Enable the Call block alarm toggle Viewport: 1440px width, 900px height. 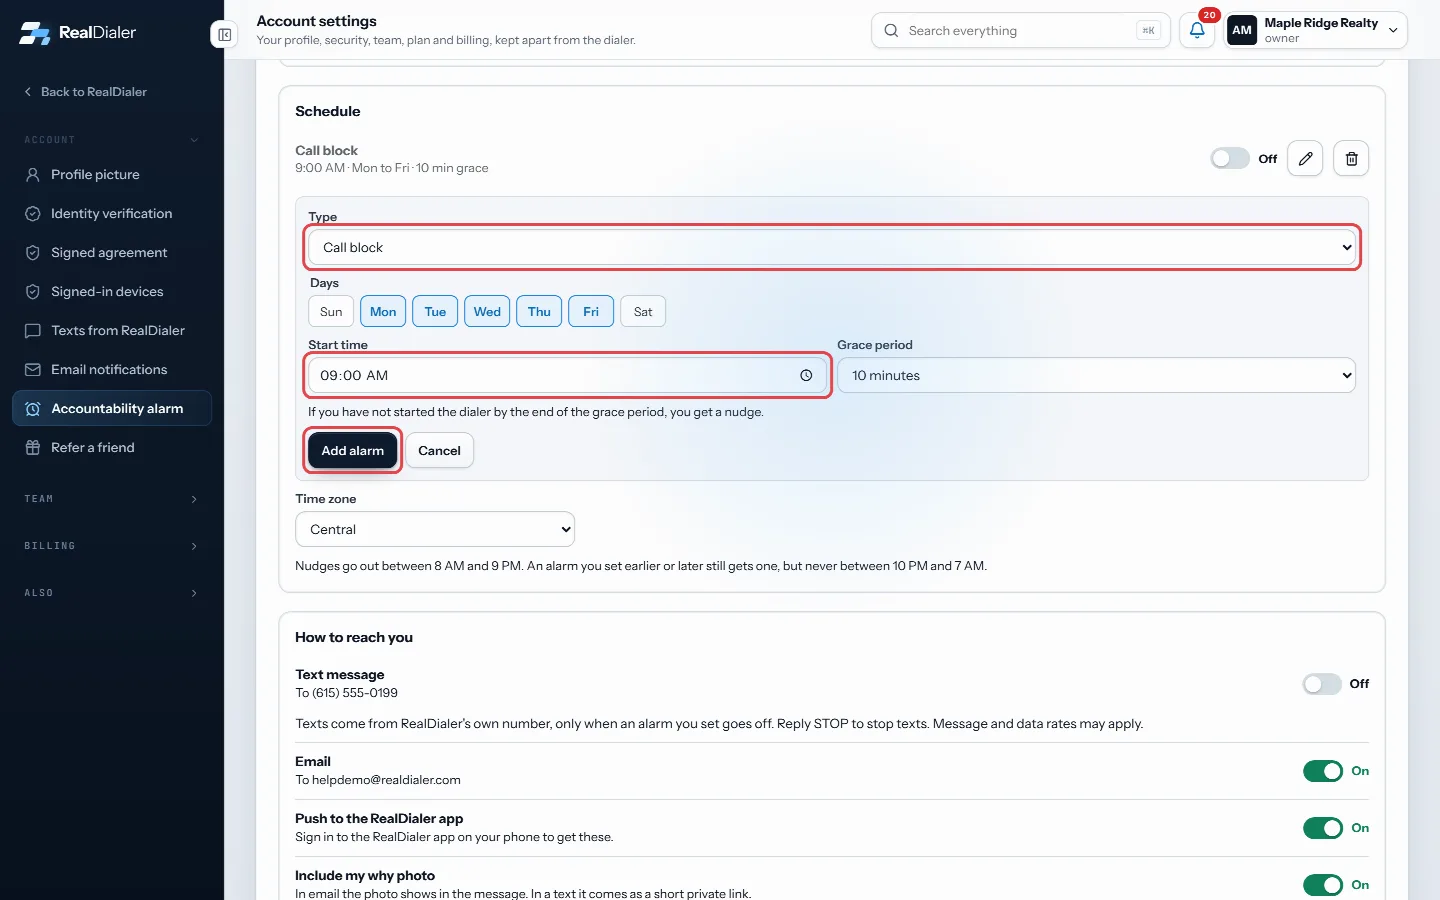1230,158
